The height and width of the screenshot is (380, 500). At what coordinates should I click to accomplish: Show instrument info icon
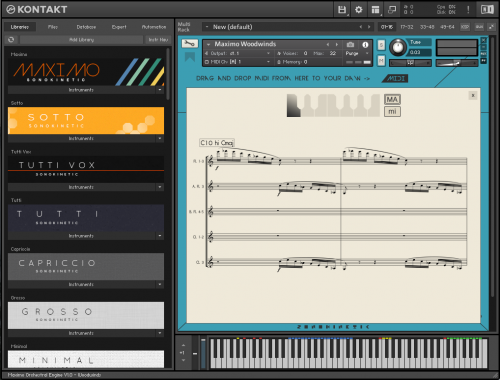click(x=365, y=44)
